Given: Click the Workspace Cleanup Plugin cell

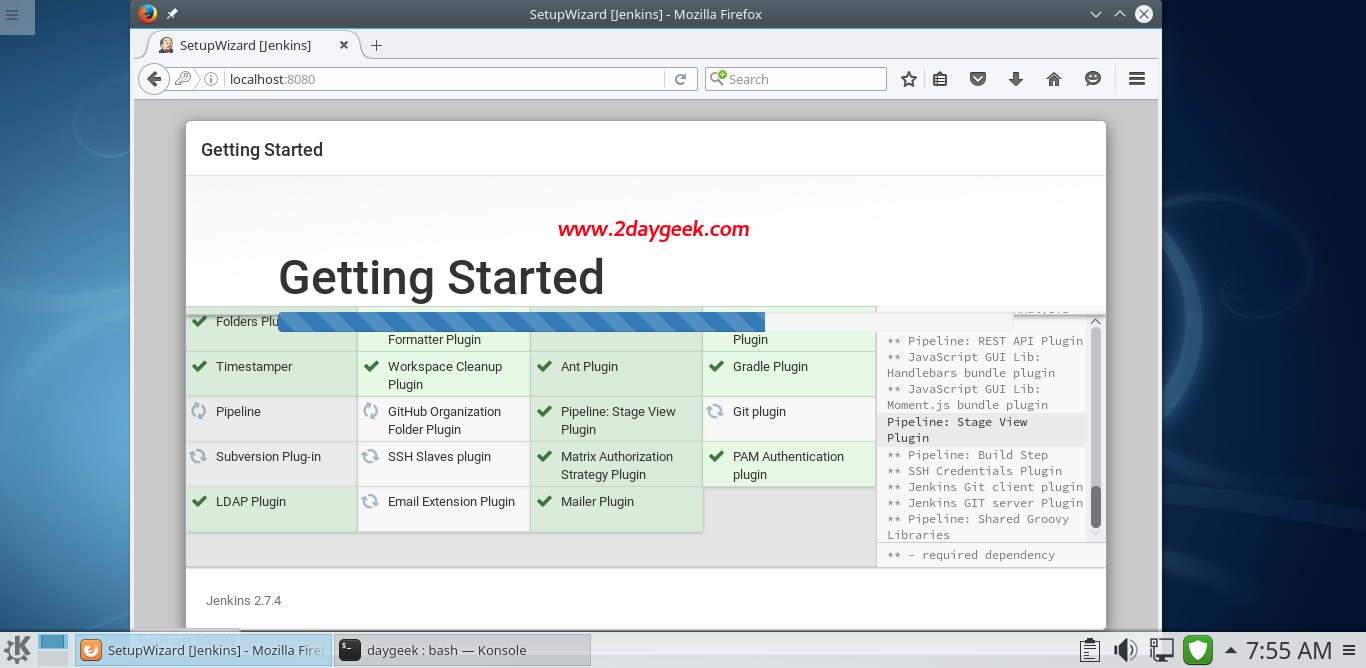Looking at the screenshot, I should [x=444, y=374].
